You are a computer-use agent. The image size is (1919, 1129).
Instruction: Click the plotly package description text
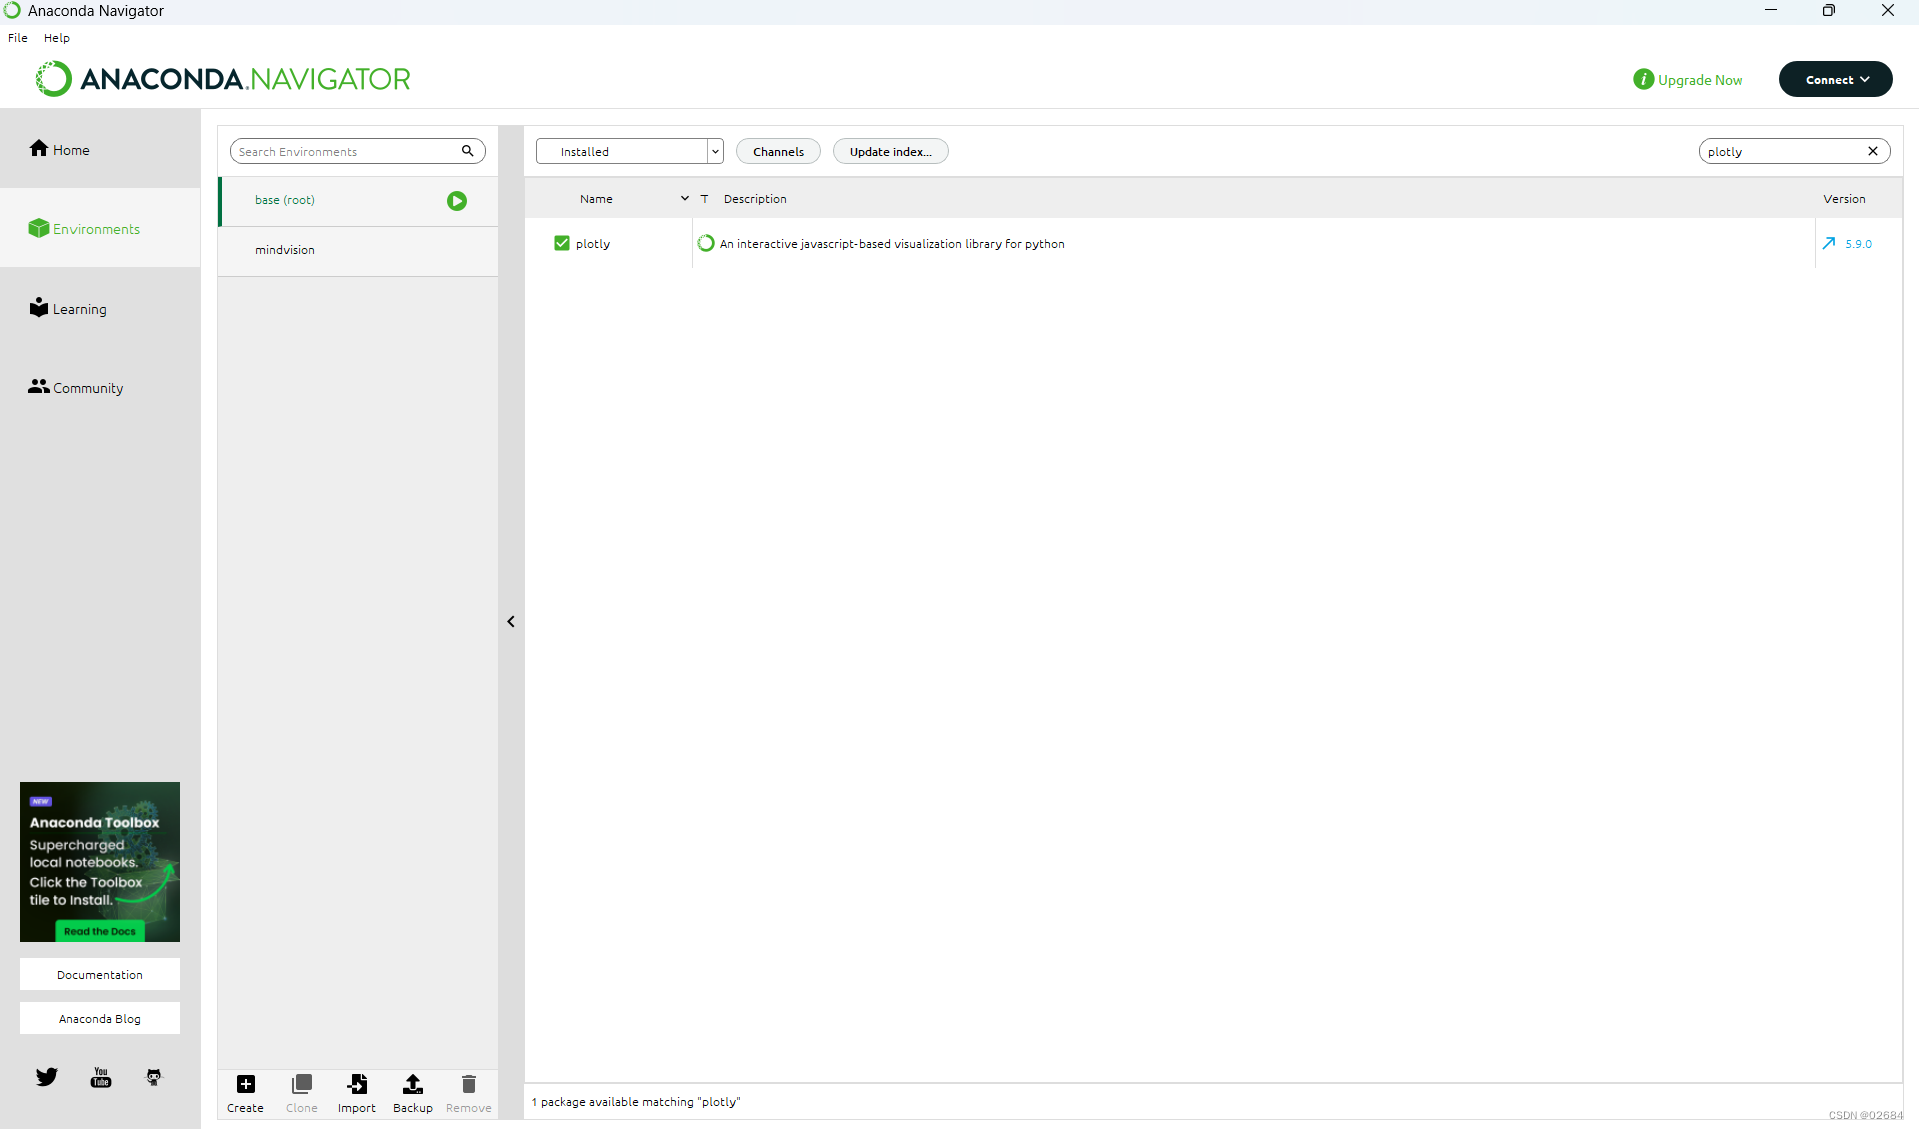(x=892, y=244)
